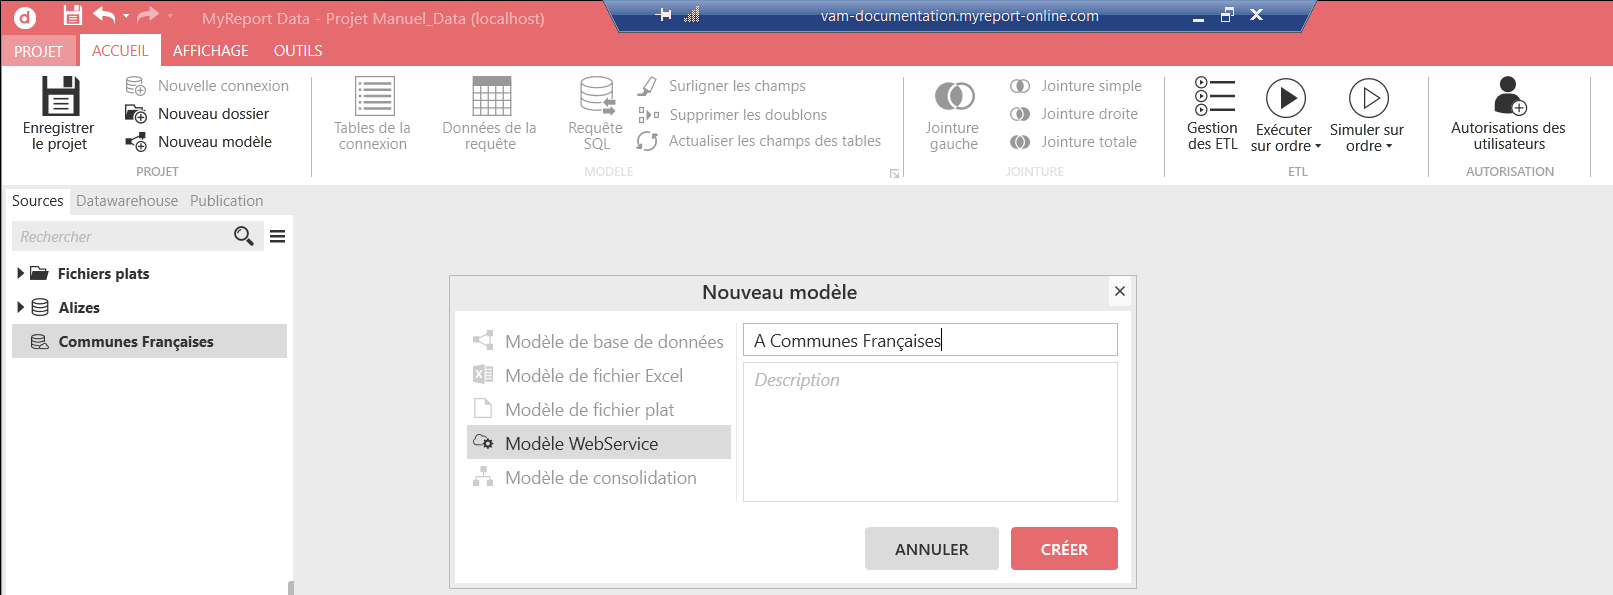Click Nouveau modèle in ribbon

[x=214, y=142]
